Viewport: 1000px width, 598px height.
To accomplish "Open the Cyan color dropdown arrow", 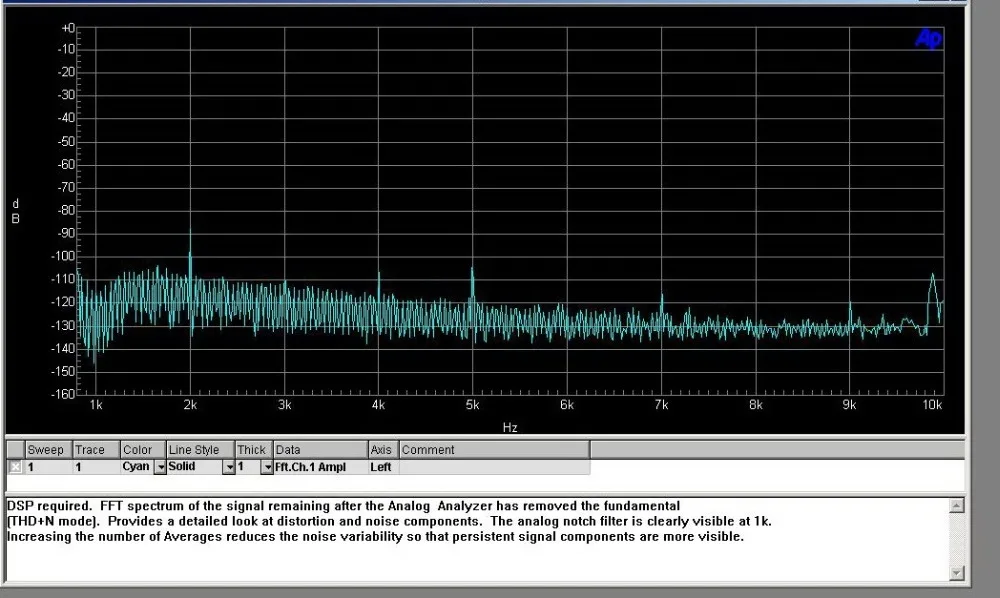I will click(x=161, y=467).
